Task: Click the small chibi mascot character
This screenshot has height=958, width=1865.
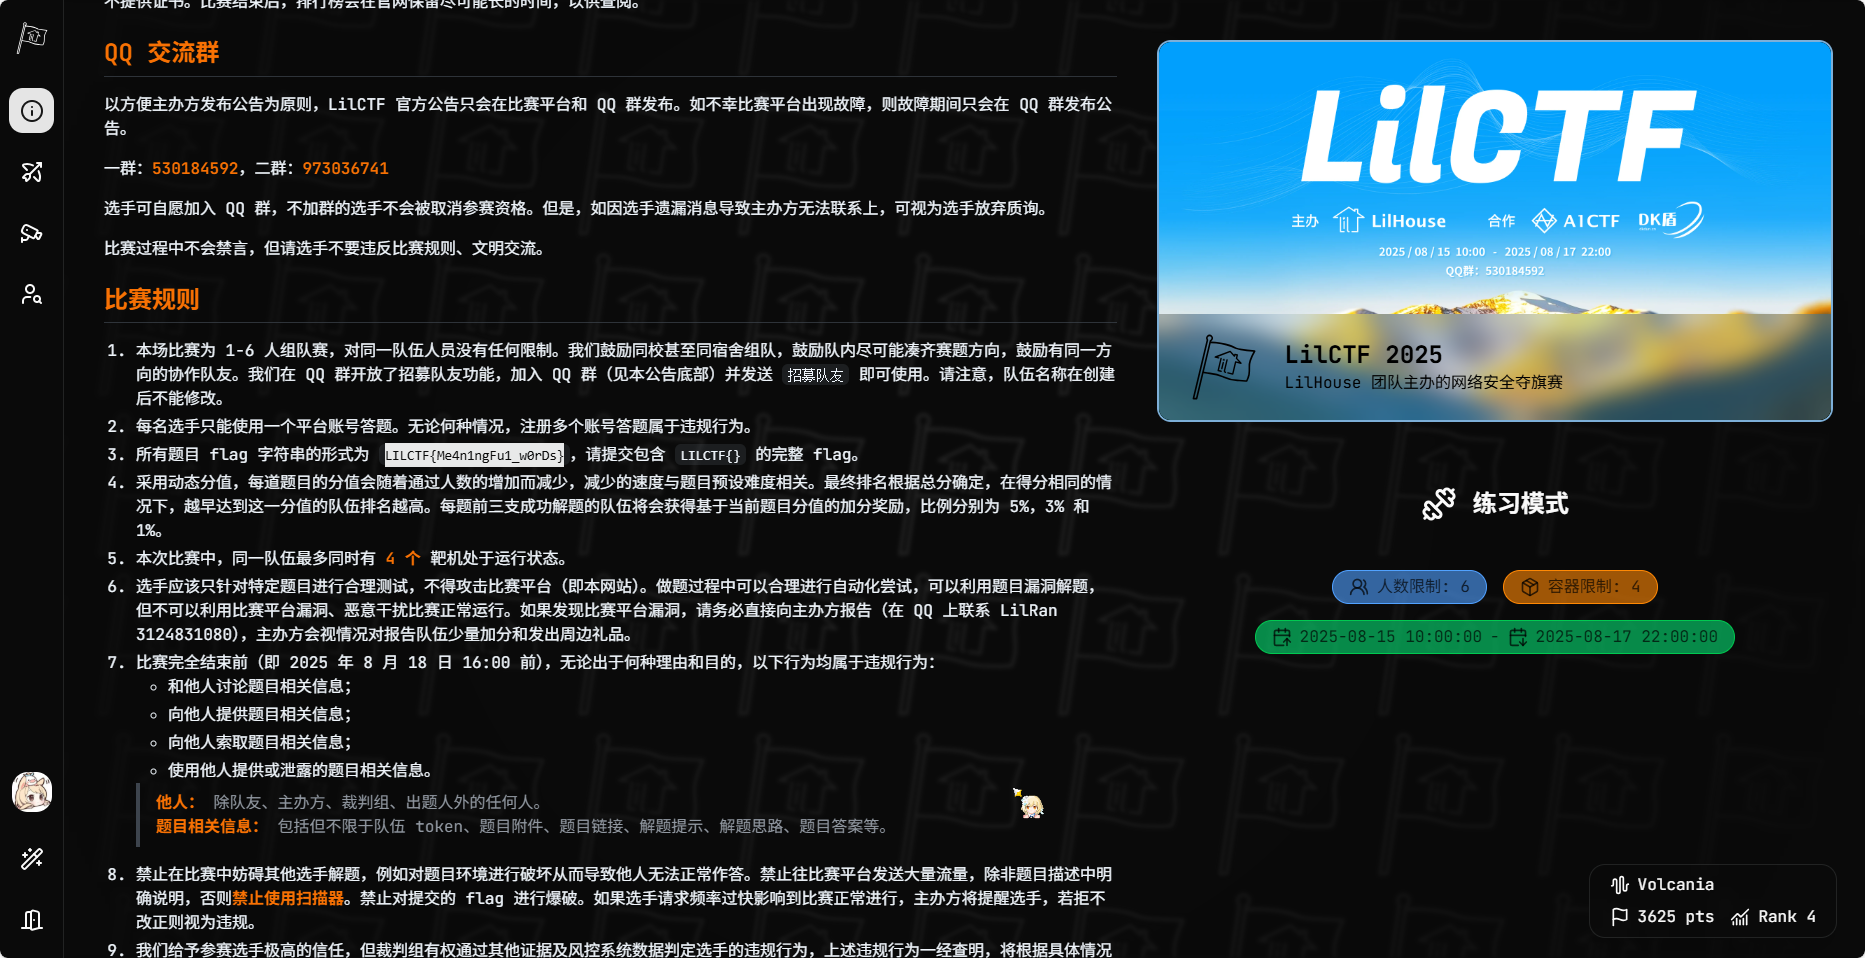Action: (x=1029, y=804)
